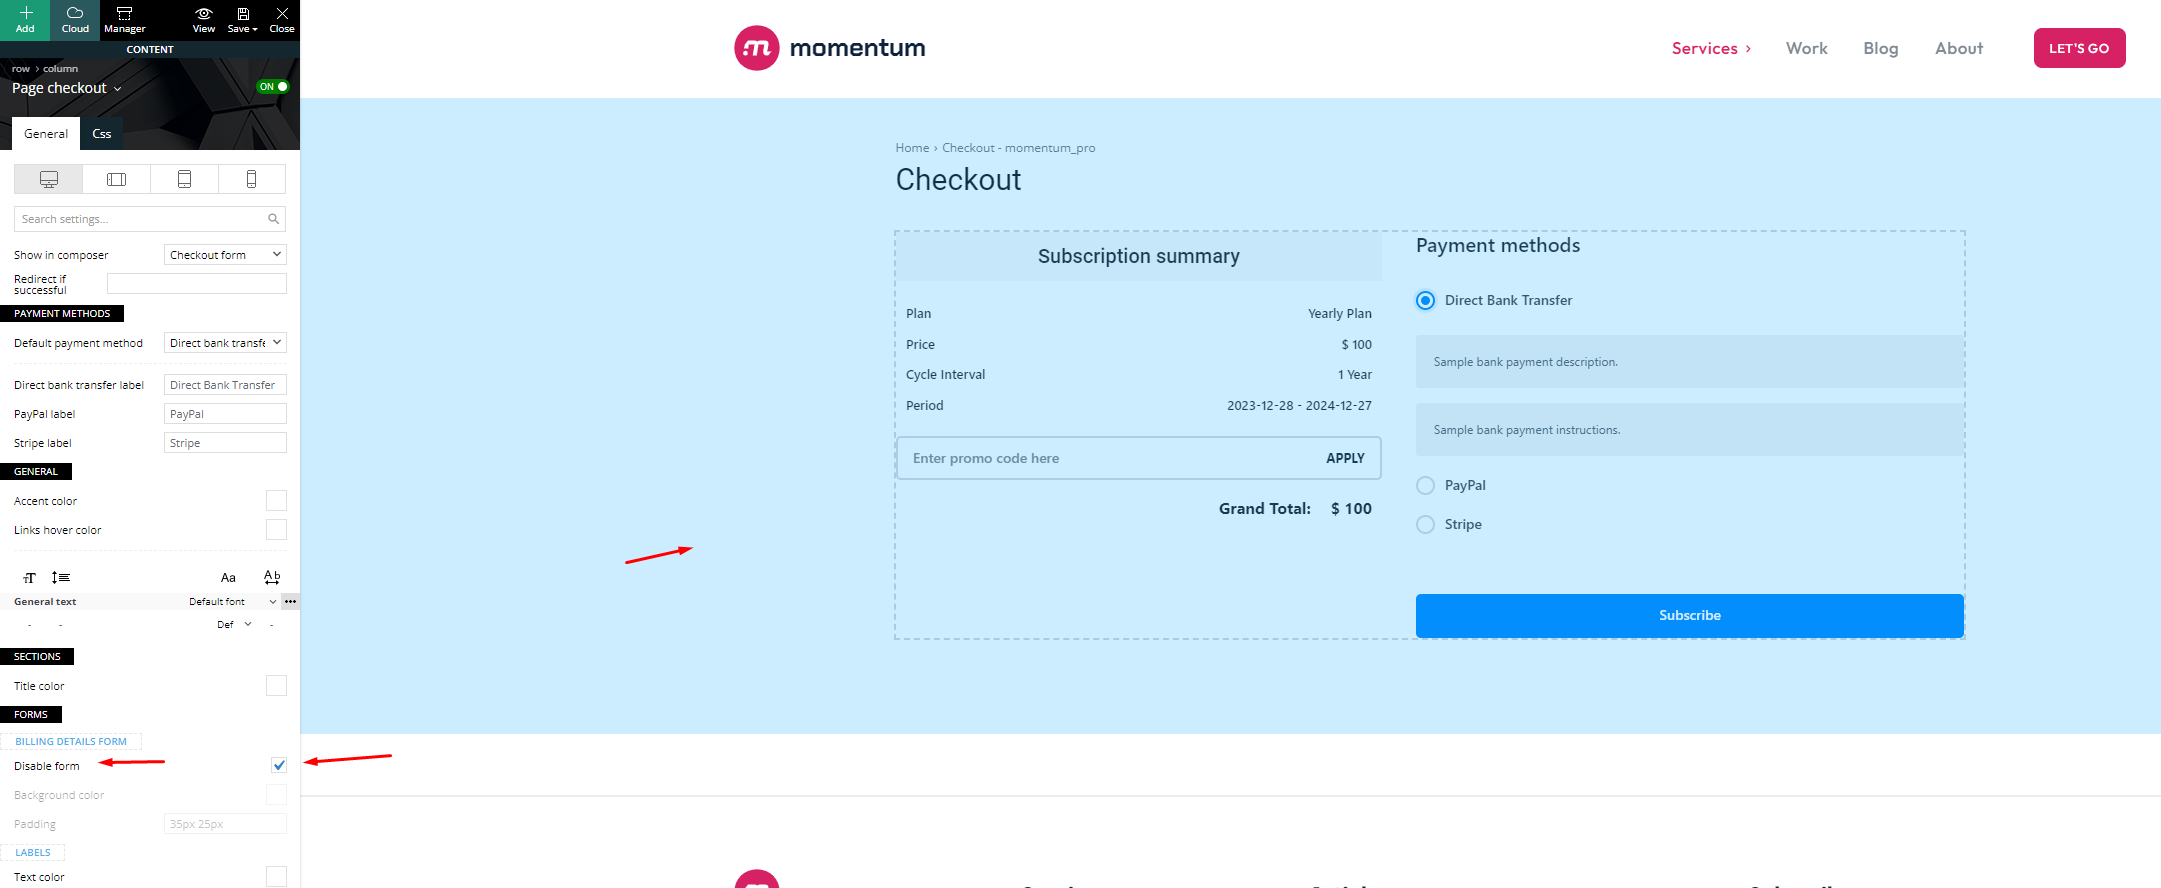Open the Services menu item
2161x888 pixels.
[1711, 48]
